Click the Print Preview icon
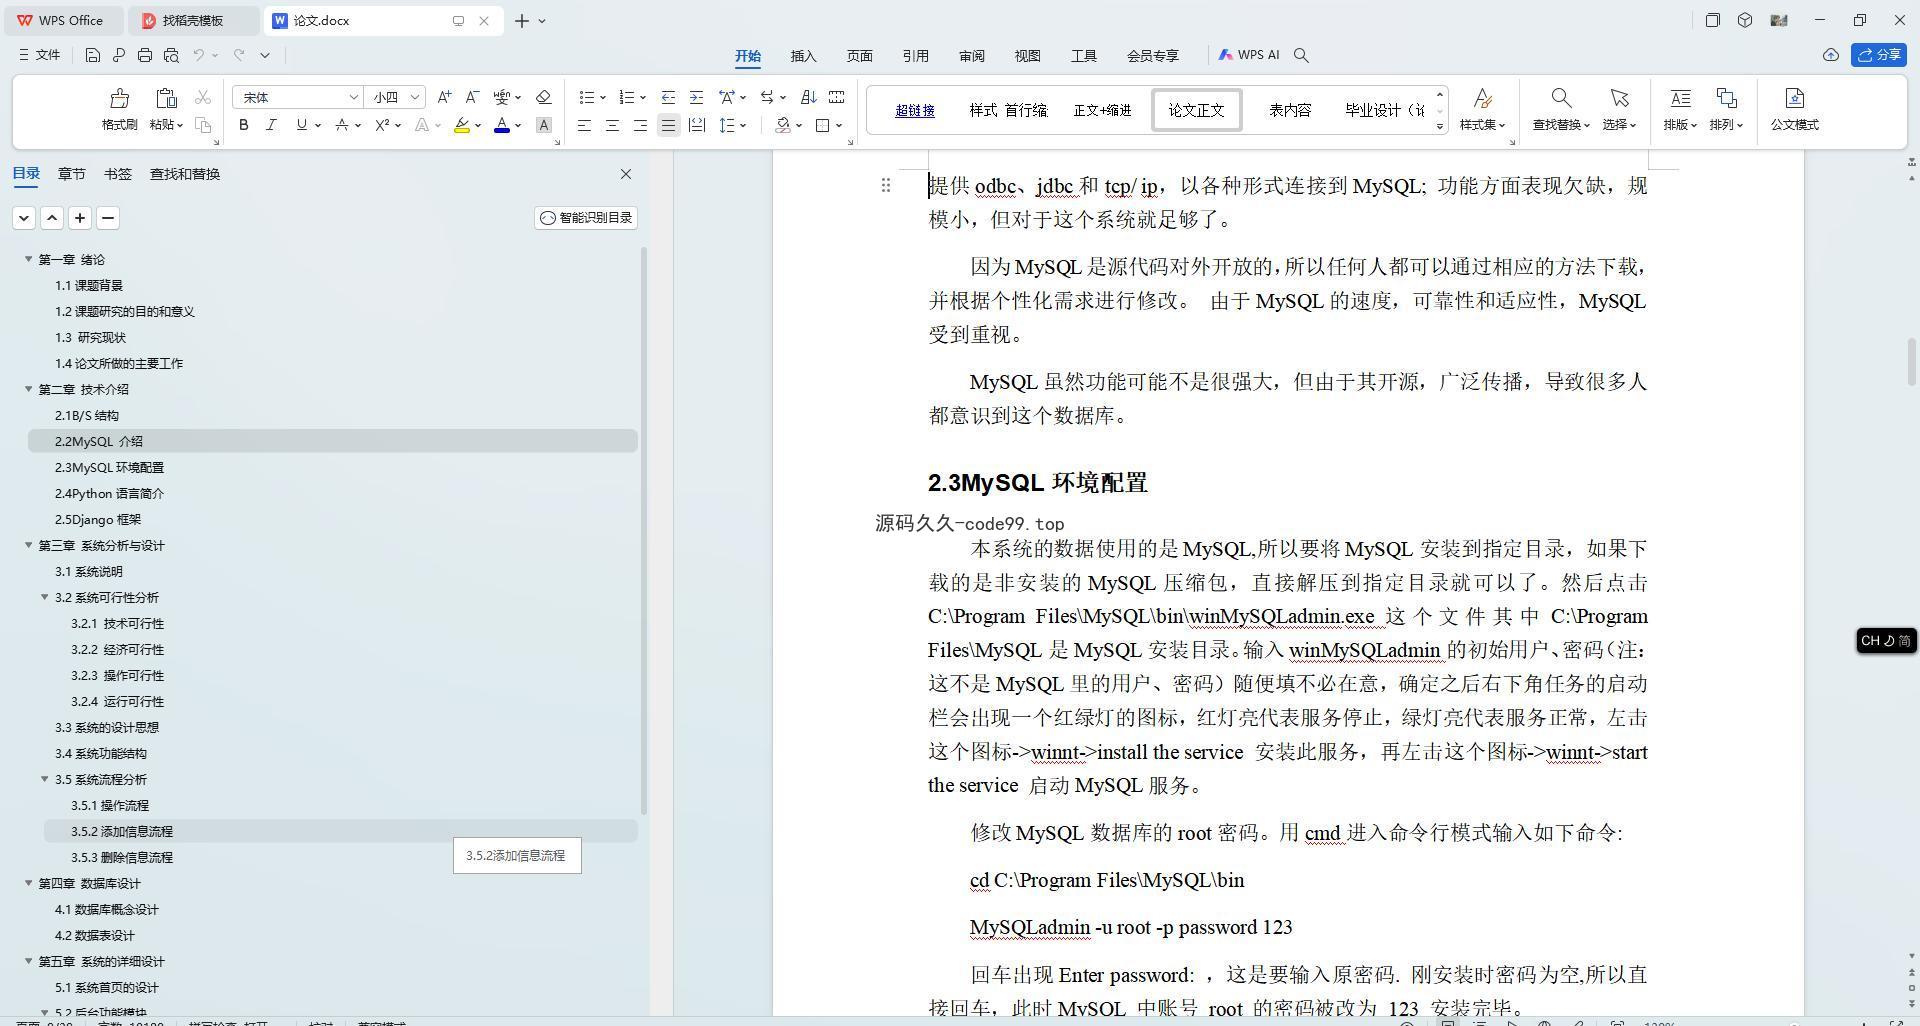1920x1026 pixels. point(171,55)
